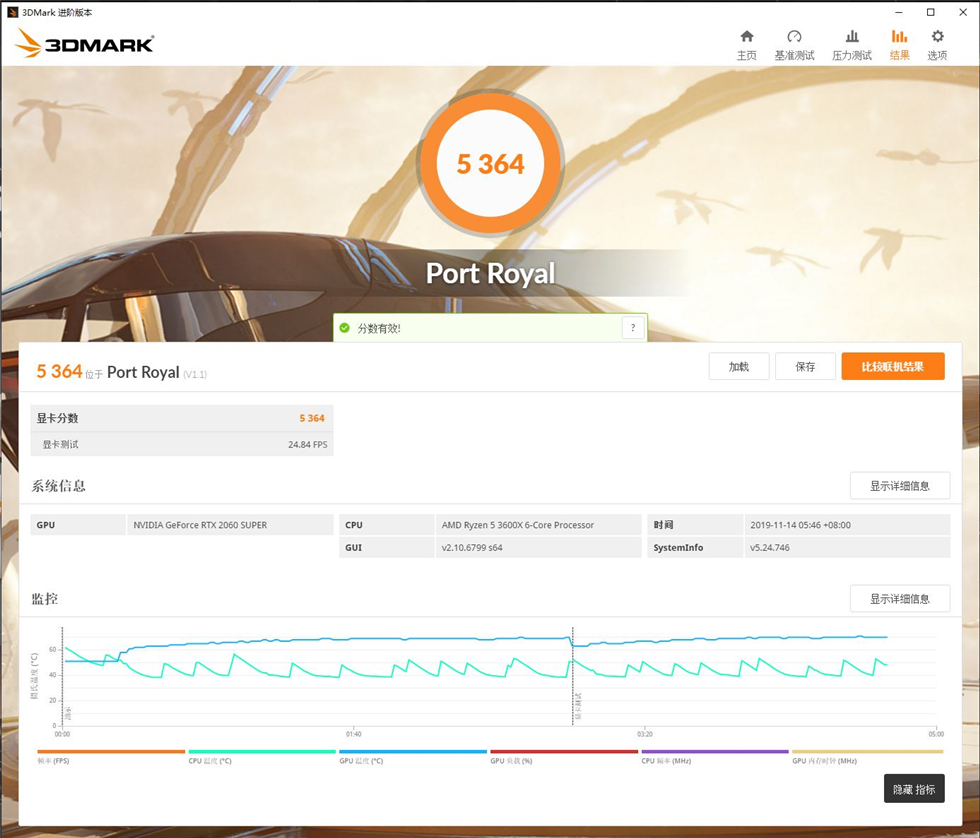
Task: Click the question mark help icon
Action: pos(632,328)
